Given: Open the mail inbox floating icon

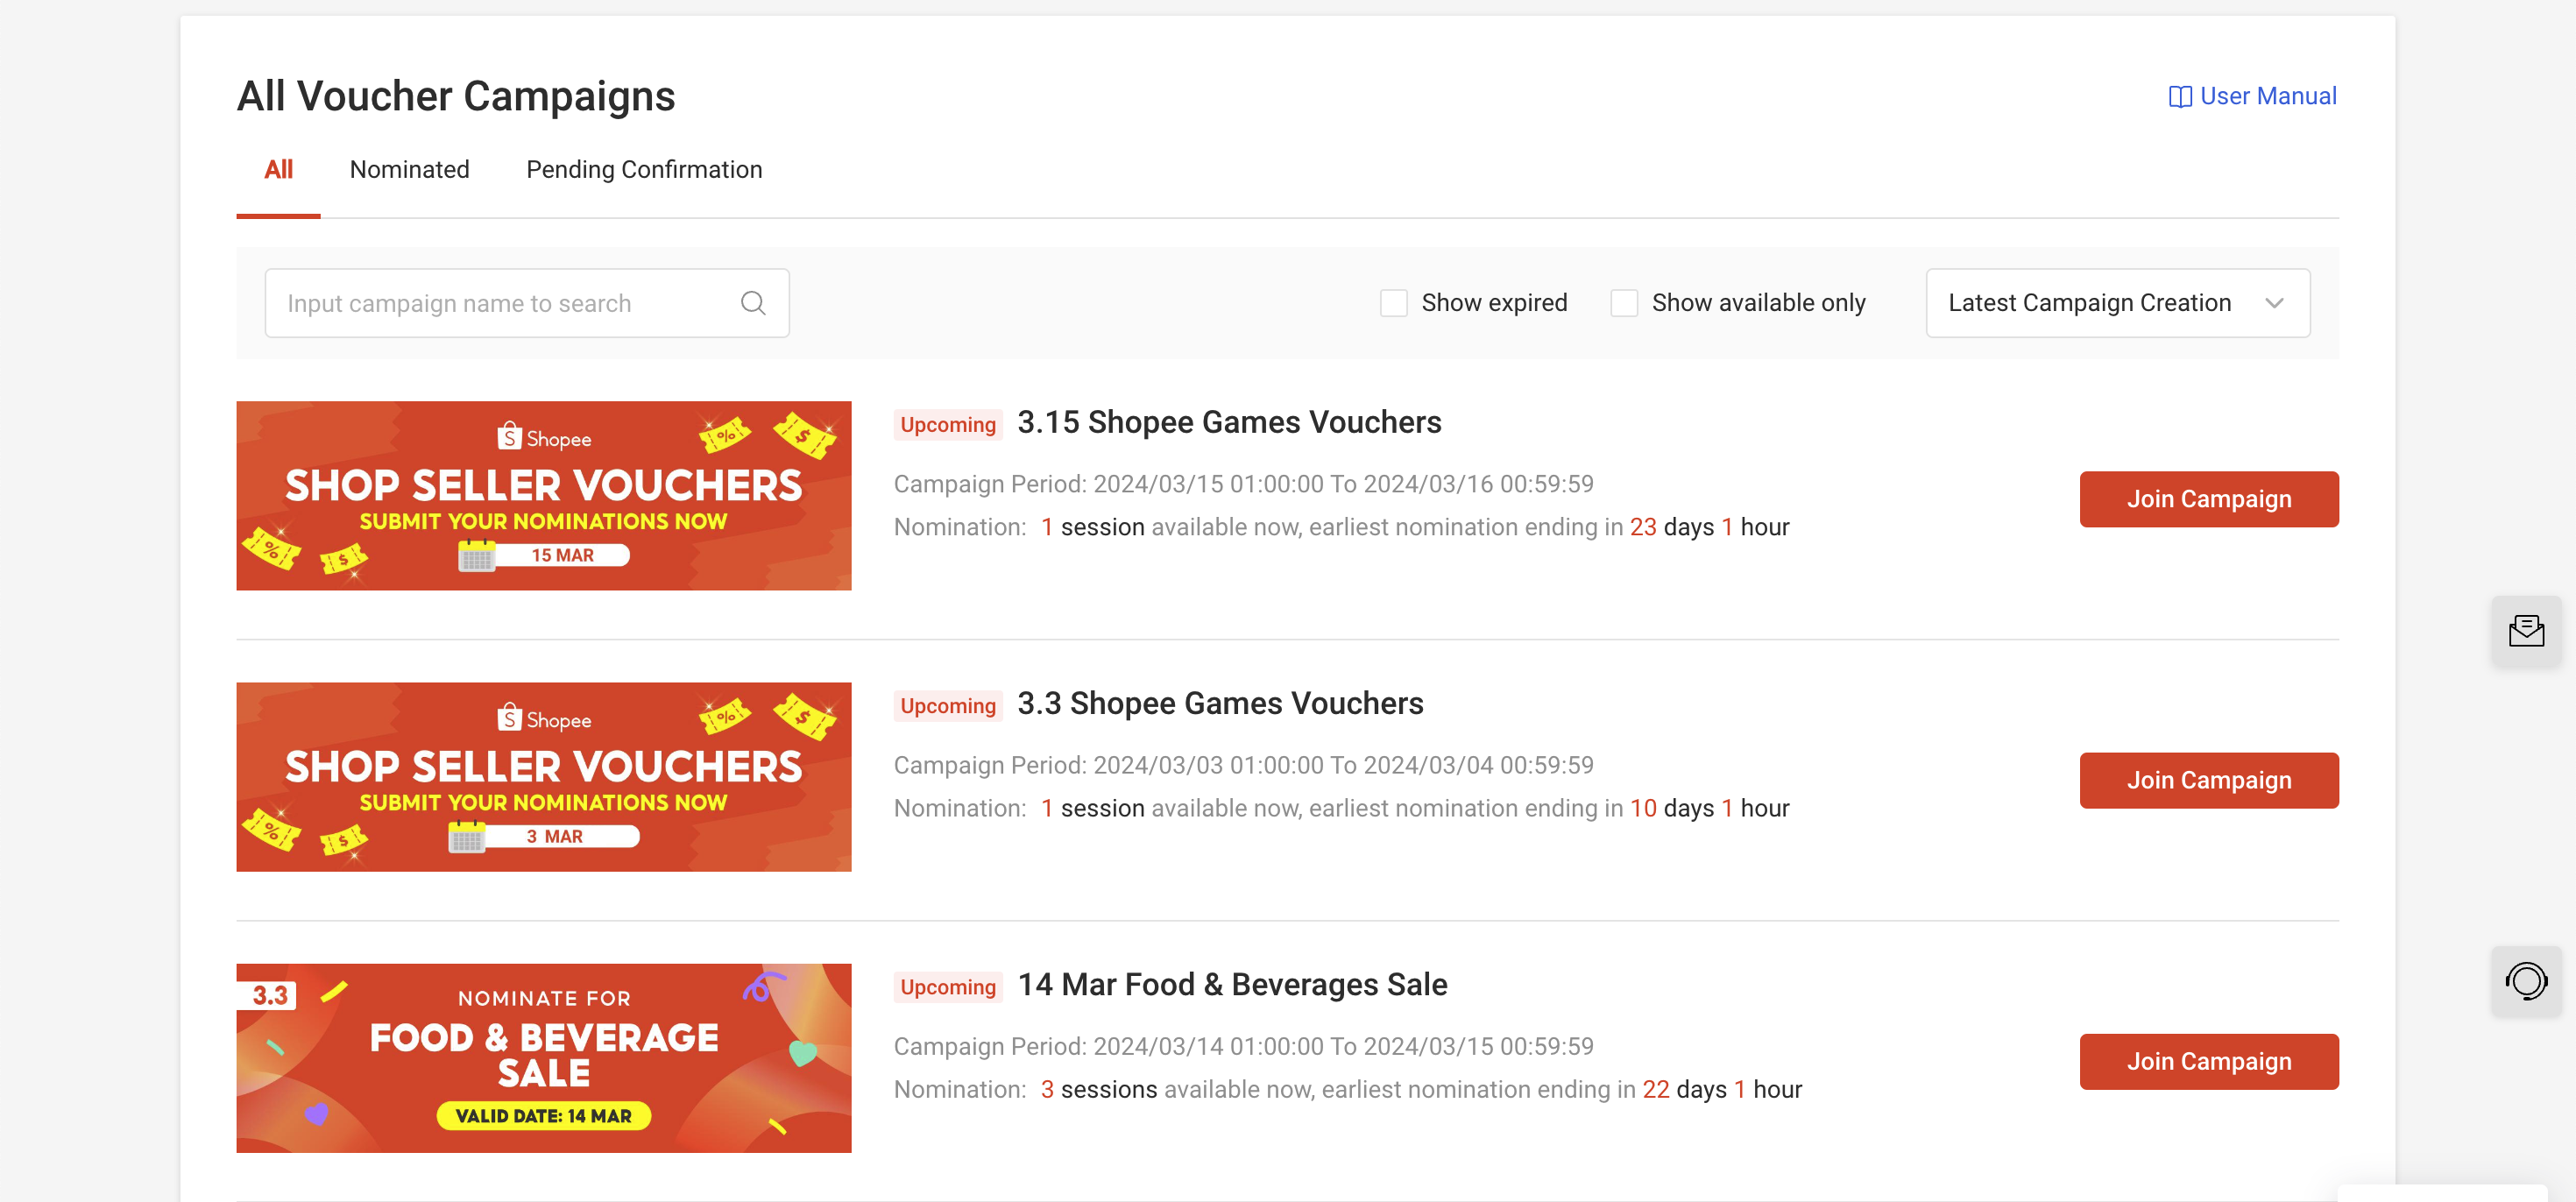Looking at the screenshot, I should [2526, 631].
